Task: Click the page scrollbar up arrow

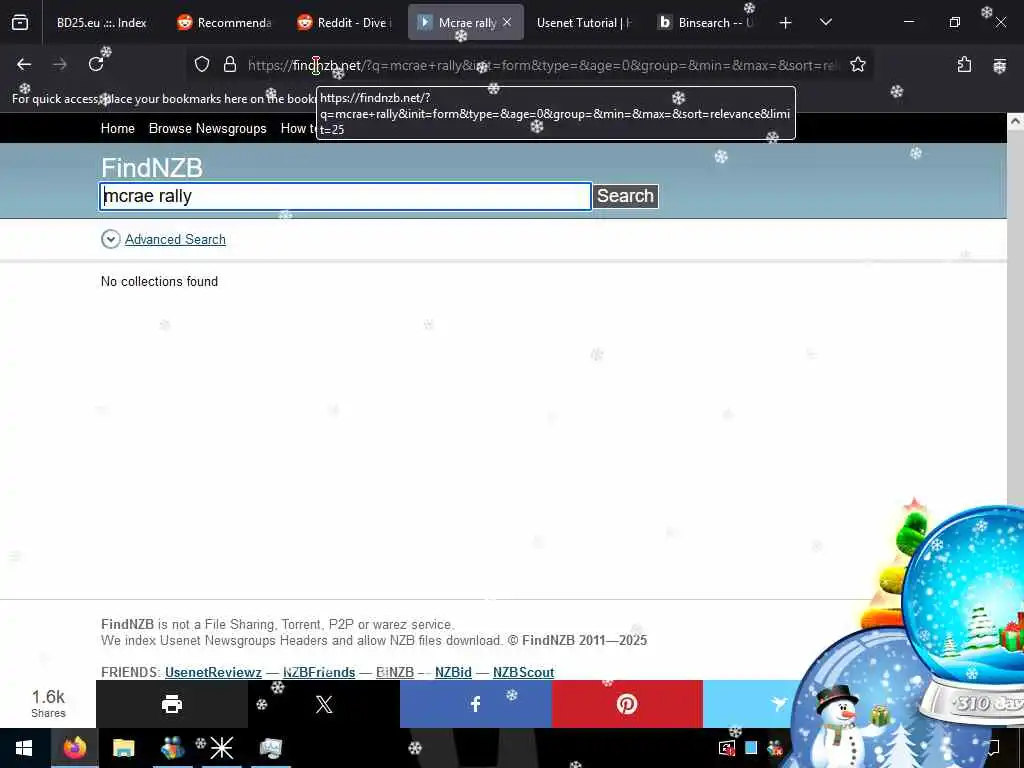Action: pos(1015,121)
